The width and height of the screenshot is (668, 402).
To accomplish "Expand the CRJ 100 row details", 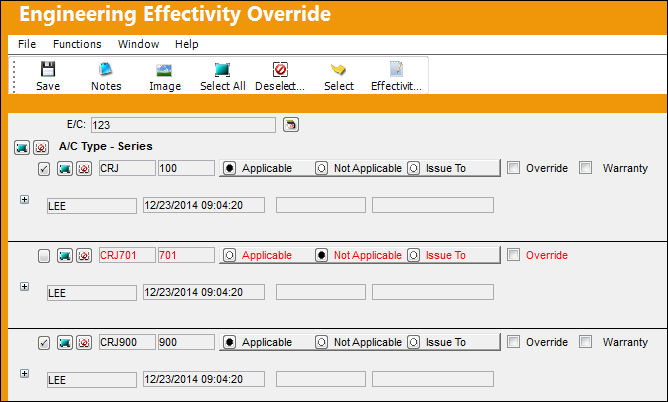I will point(25,199).
